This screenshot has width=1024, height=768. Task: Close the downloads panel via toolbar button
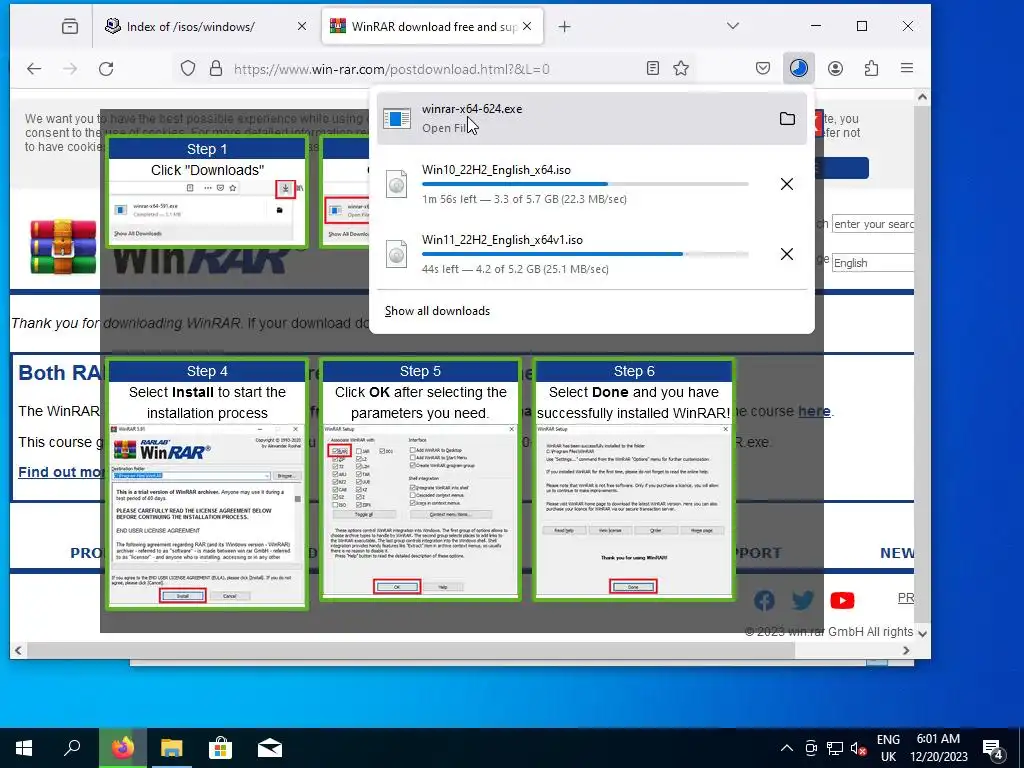click(799, 68)
